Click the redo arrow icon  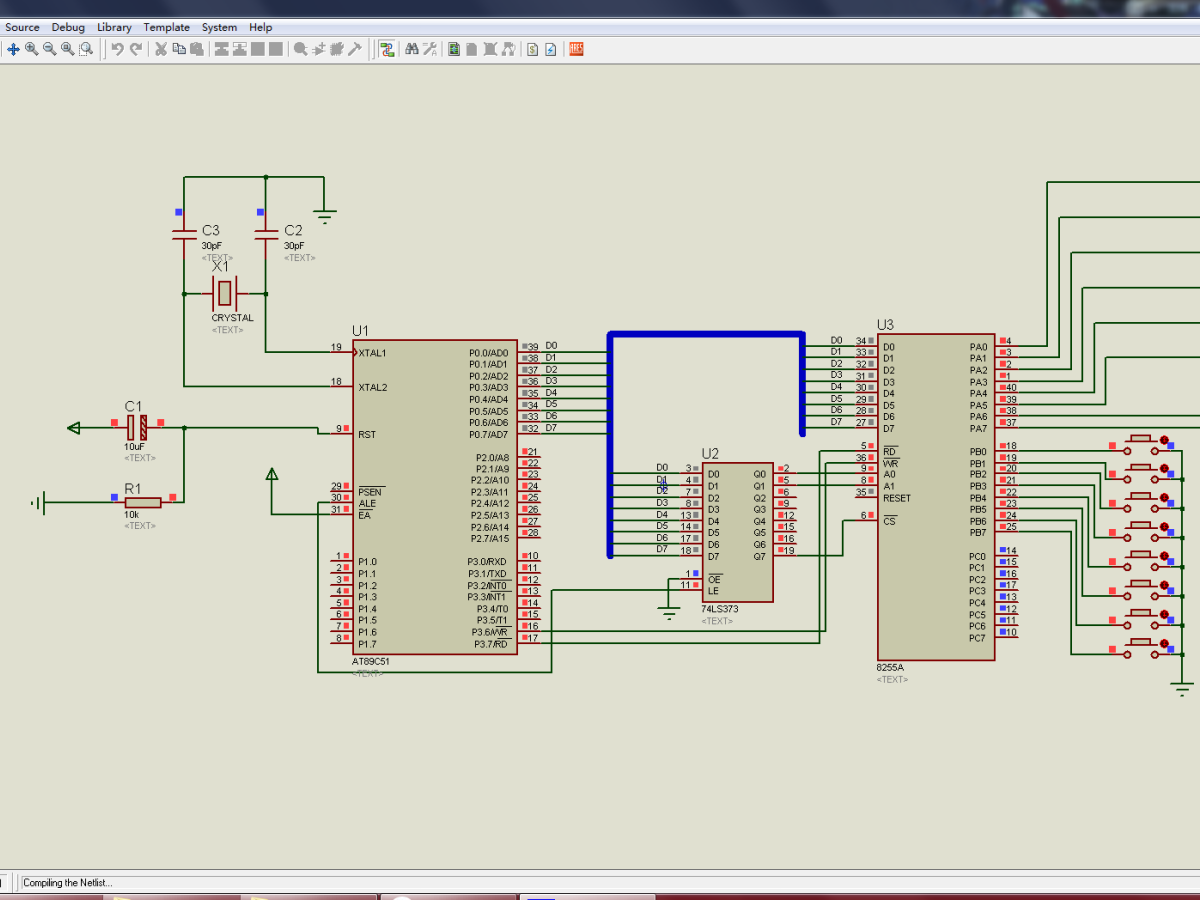point(135,49)
